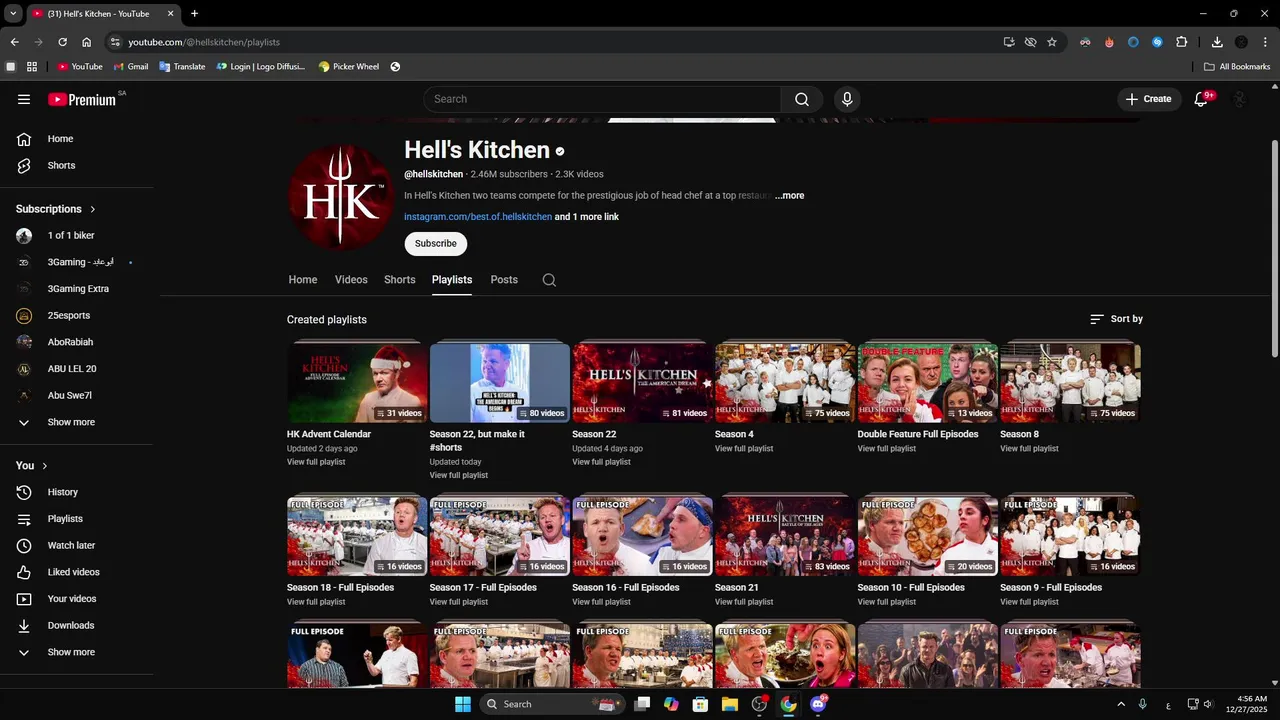Click the Hell's Kitchen channel avatar

[x=340, y=196]
